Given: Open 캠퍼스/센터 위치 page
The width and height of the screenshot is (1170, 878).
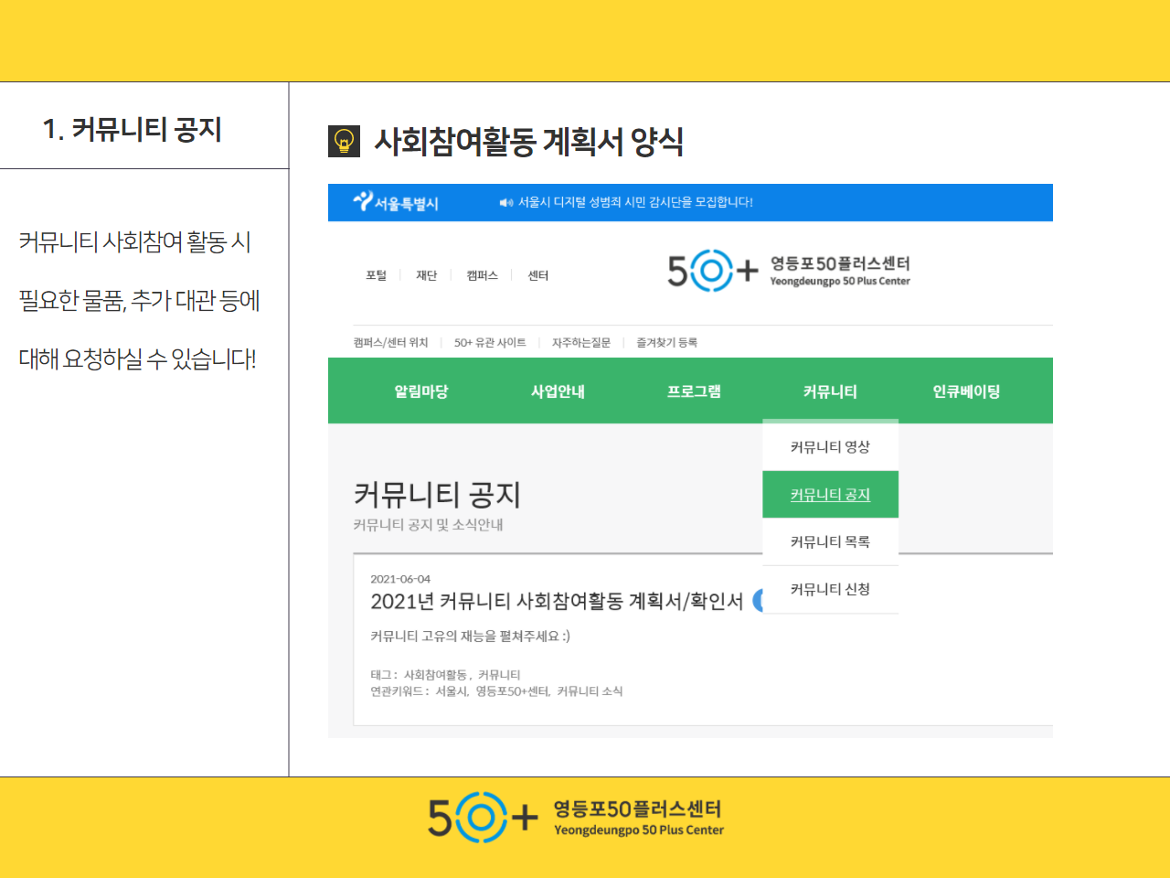Looking at the screenshot, I should (390, 343).
